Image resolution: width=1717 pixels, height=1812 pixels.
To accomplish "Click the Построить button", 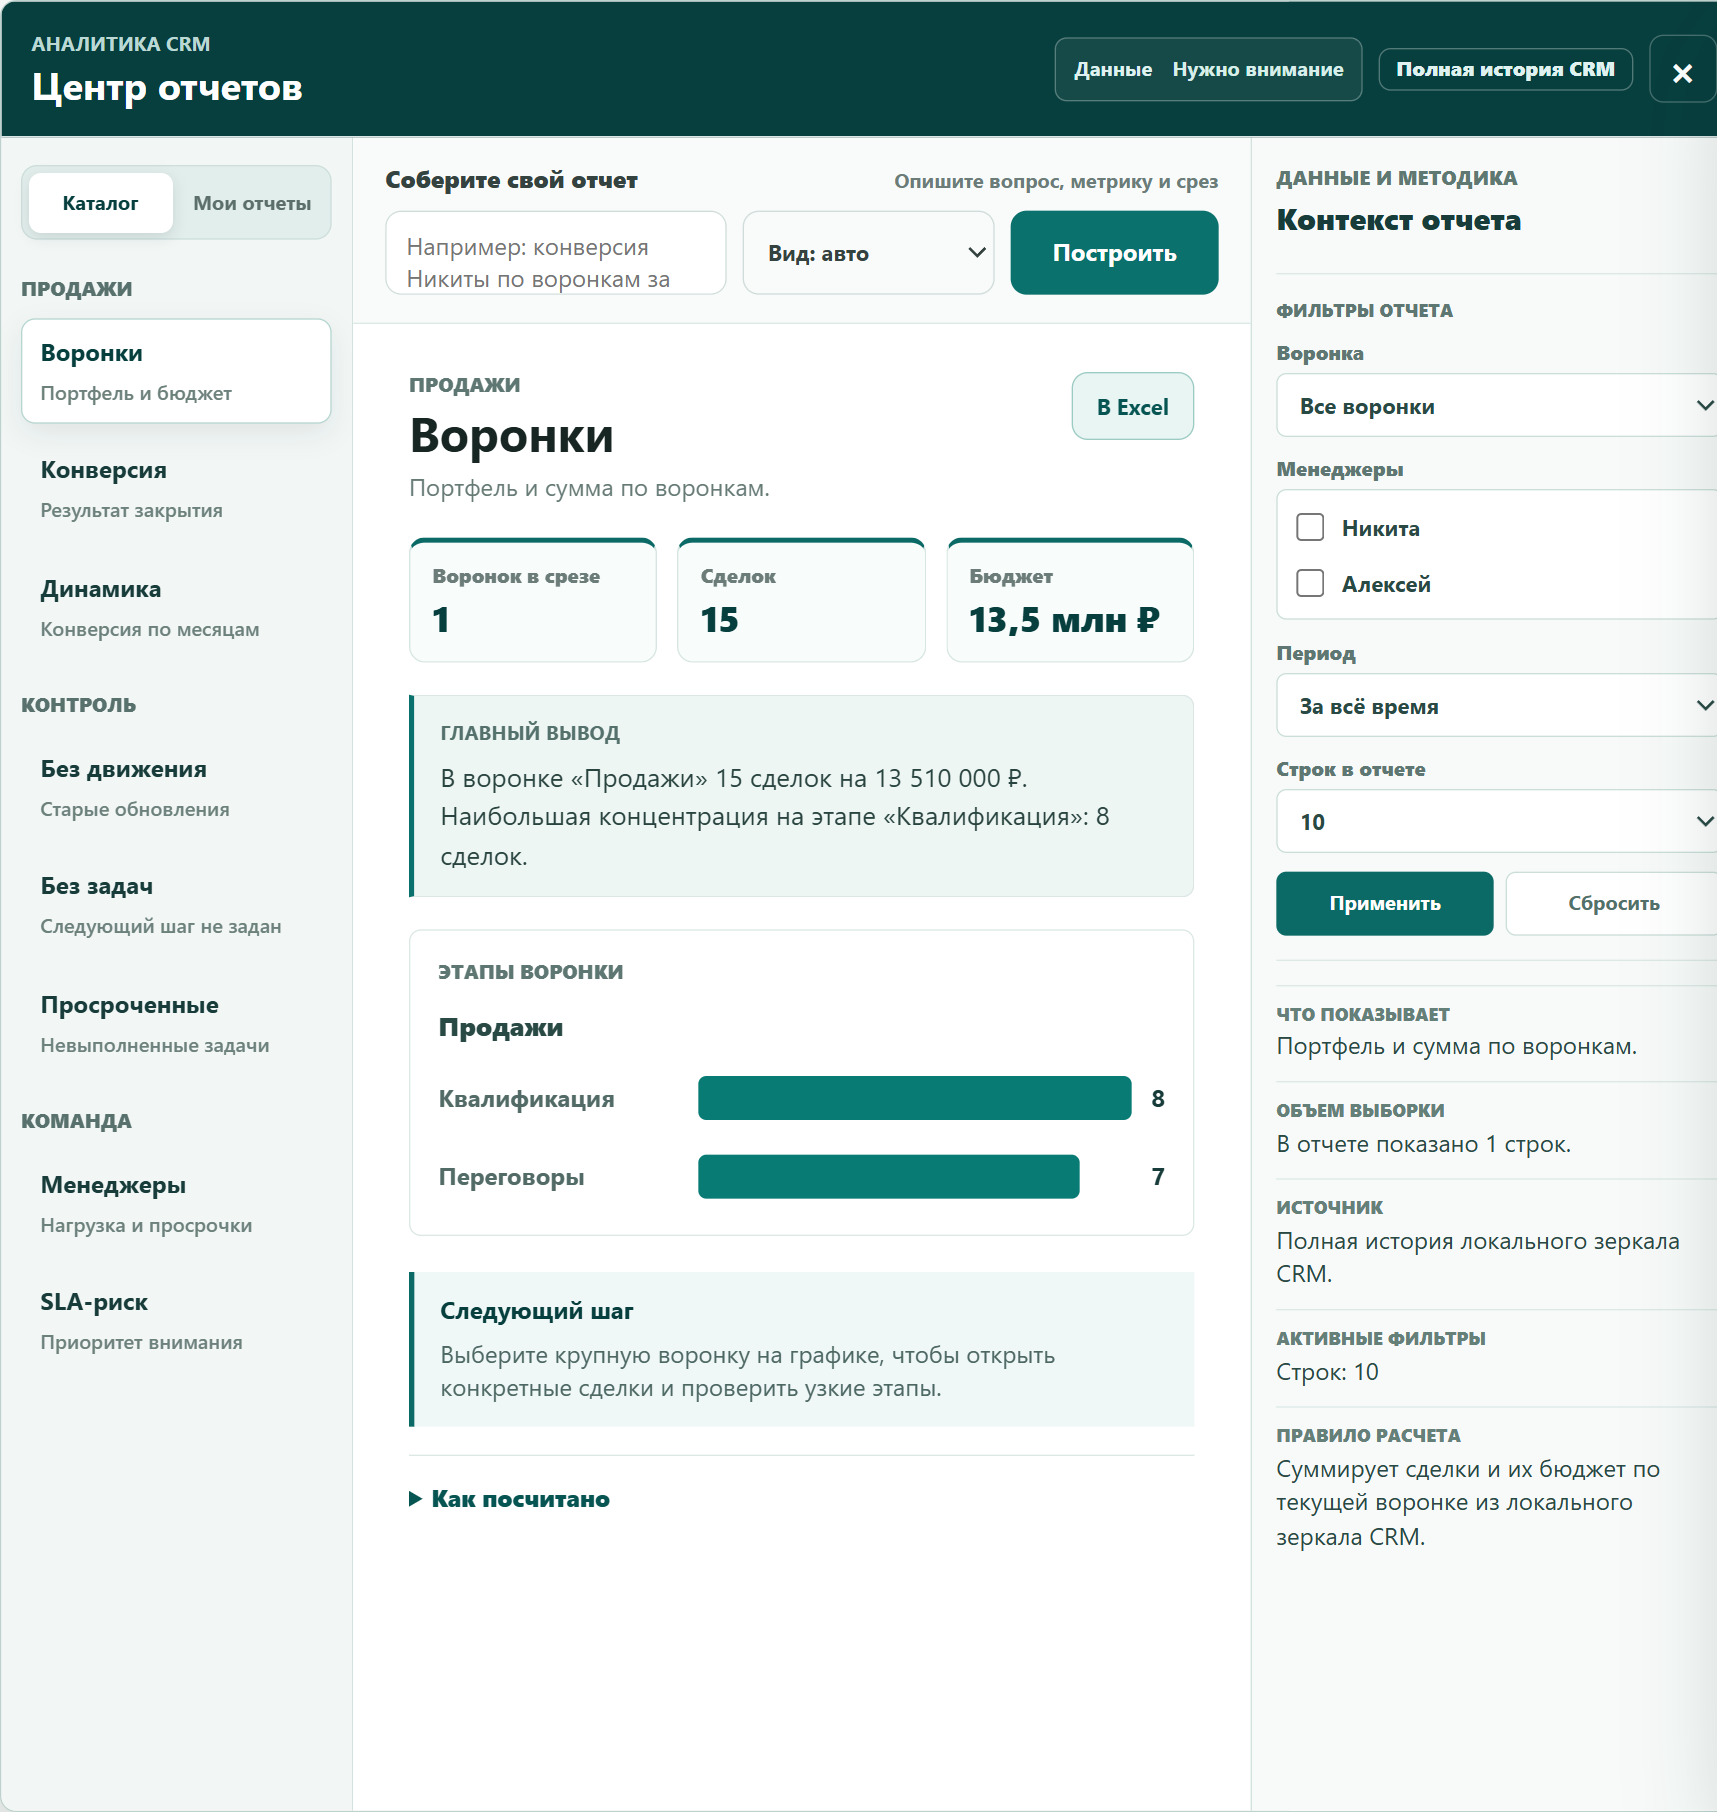I will pyautogui.click(x=1114, y=253).
